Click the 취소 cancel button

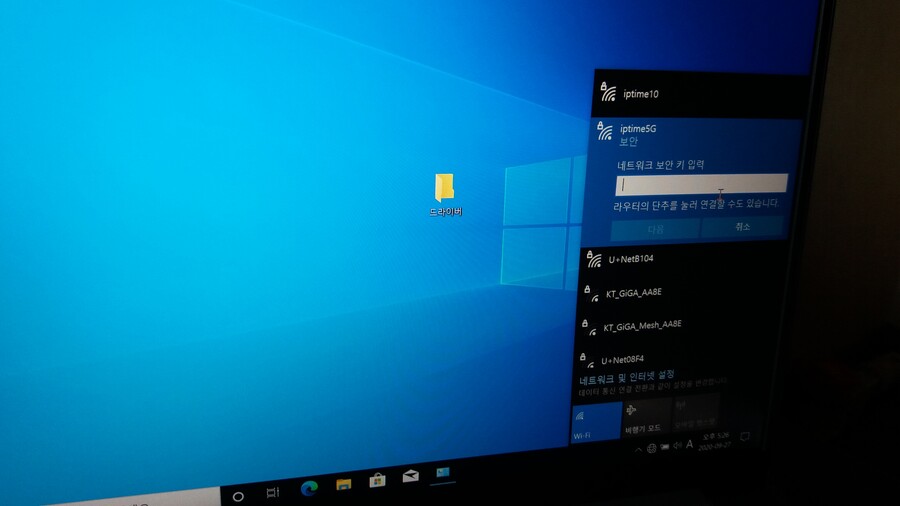point(742,227)
